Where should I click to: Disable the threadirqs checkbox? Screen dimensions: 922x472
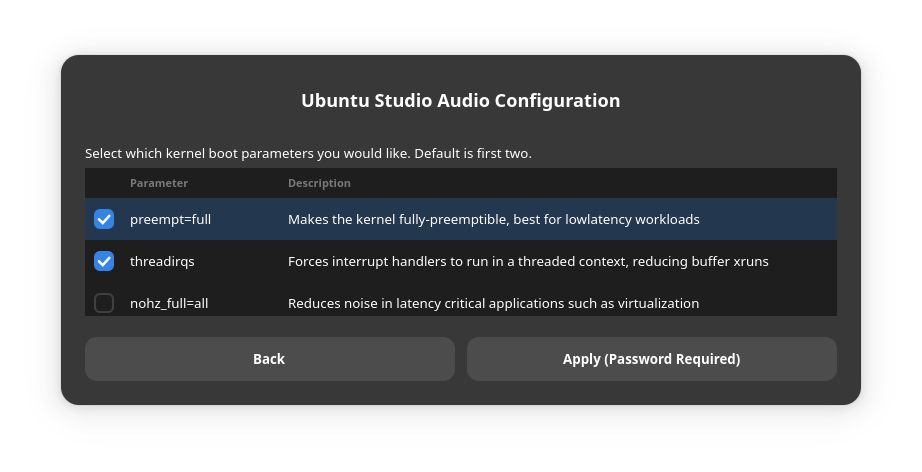[104, 261]
